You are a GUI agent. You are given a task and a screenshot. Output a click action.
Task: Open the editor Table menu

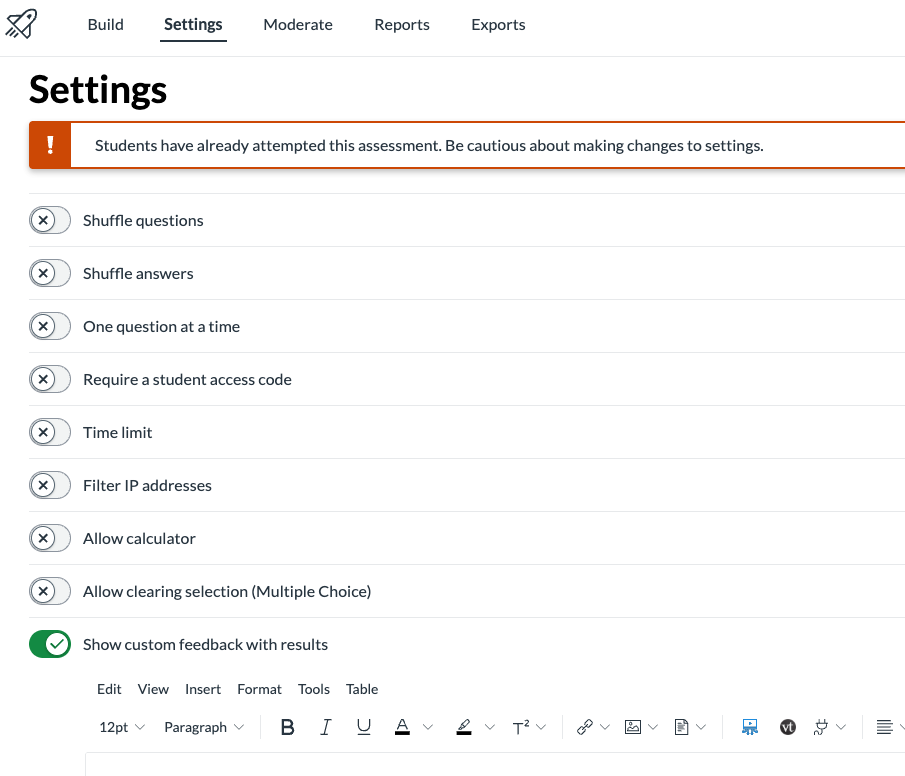pyautogui.click(x=362, y=689)
